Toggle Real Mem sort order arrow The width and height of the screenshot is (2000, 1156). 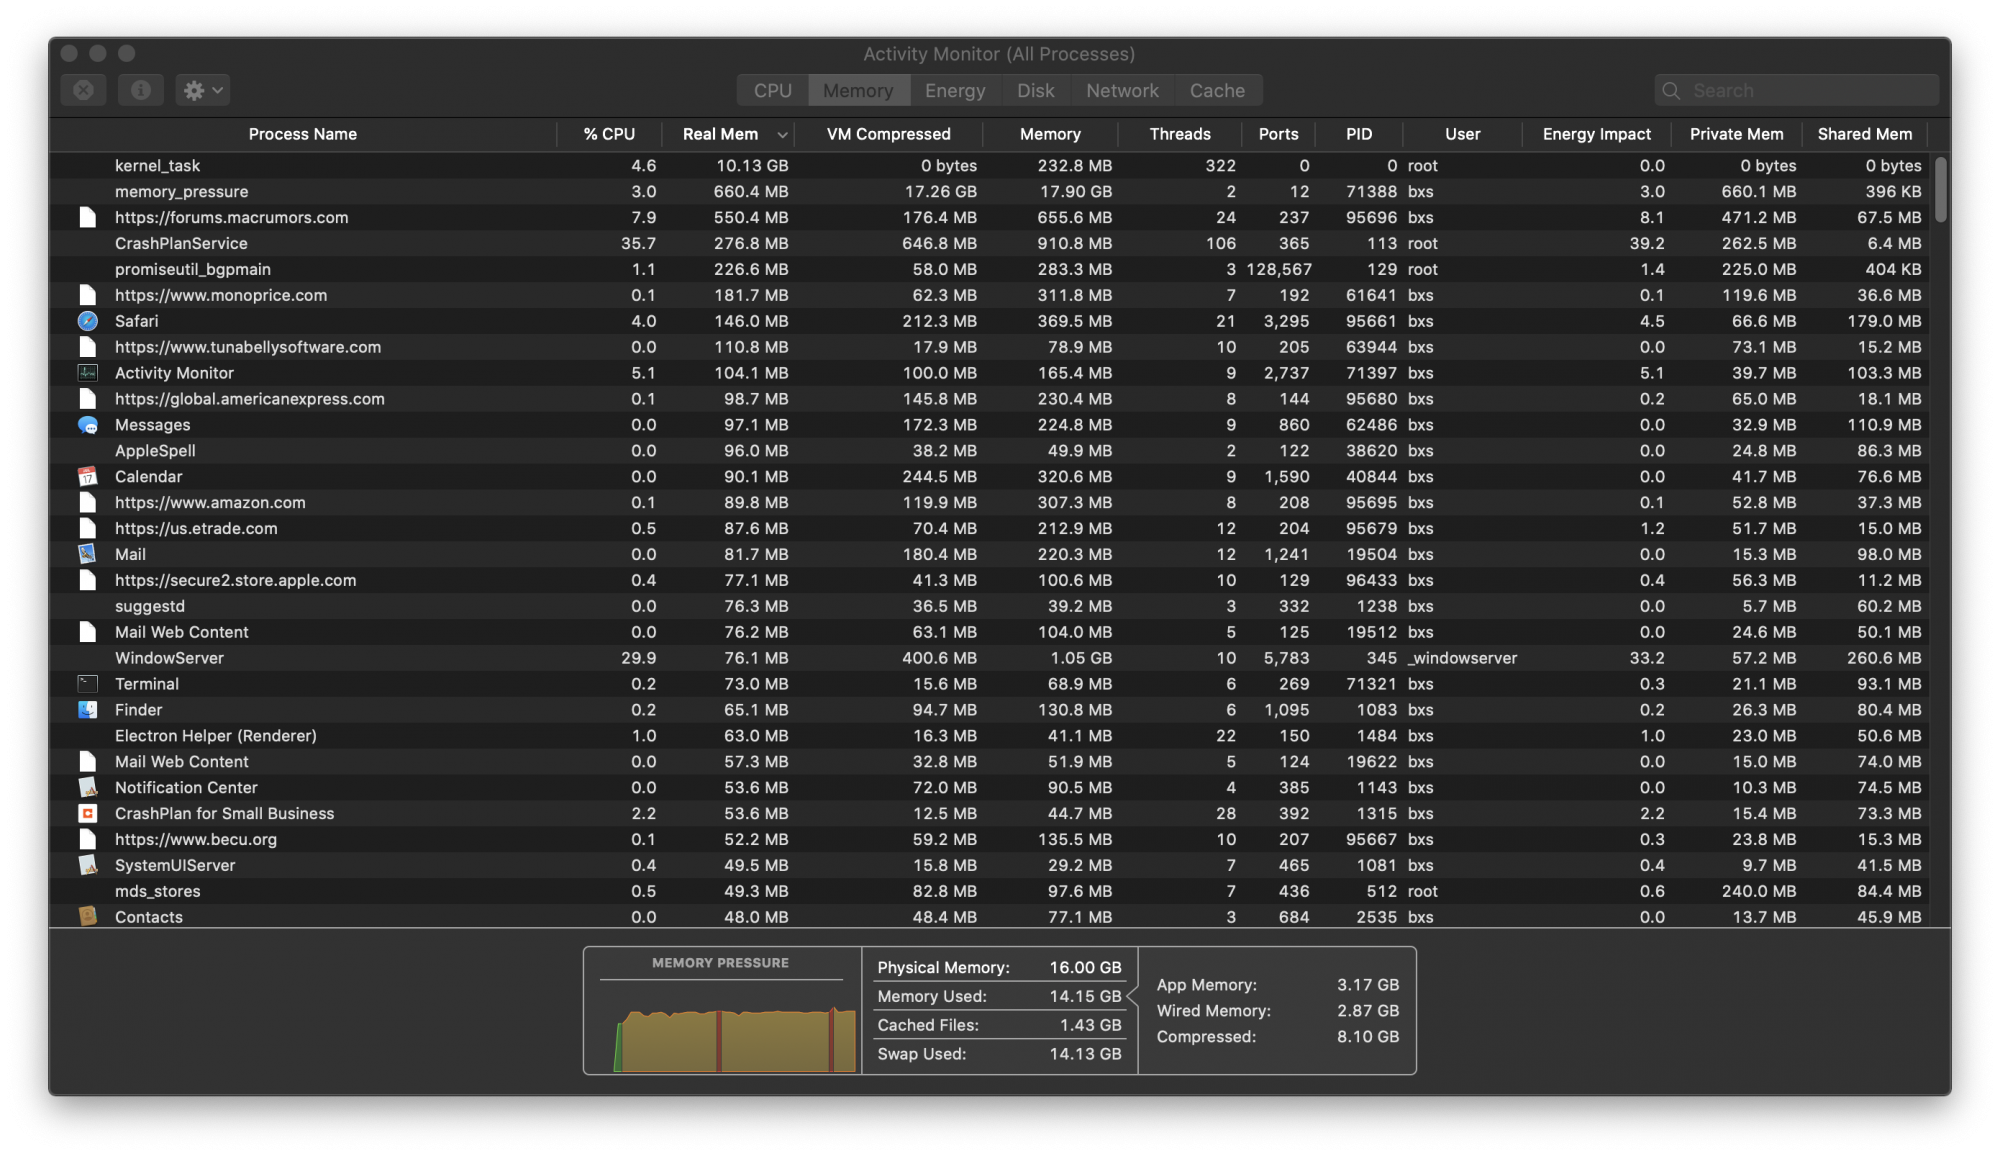tap(782, 134)
